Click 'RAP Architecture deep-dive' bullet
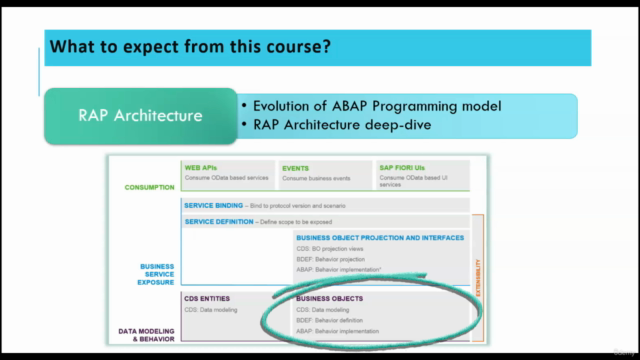 [x=342, y=124]
